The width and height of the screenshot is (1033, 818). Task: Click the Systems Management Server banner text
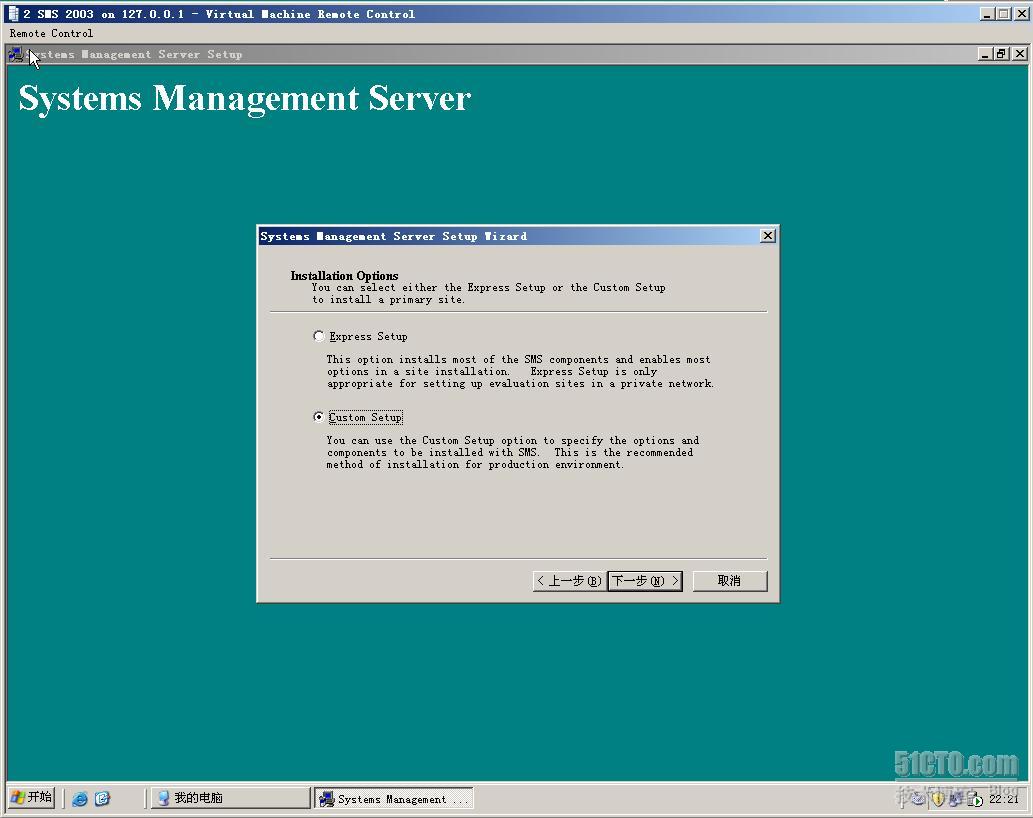point(244,99)
